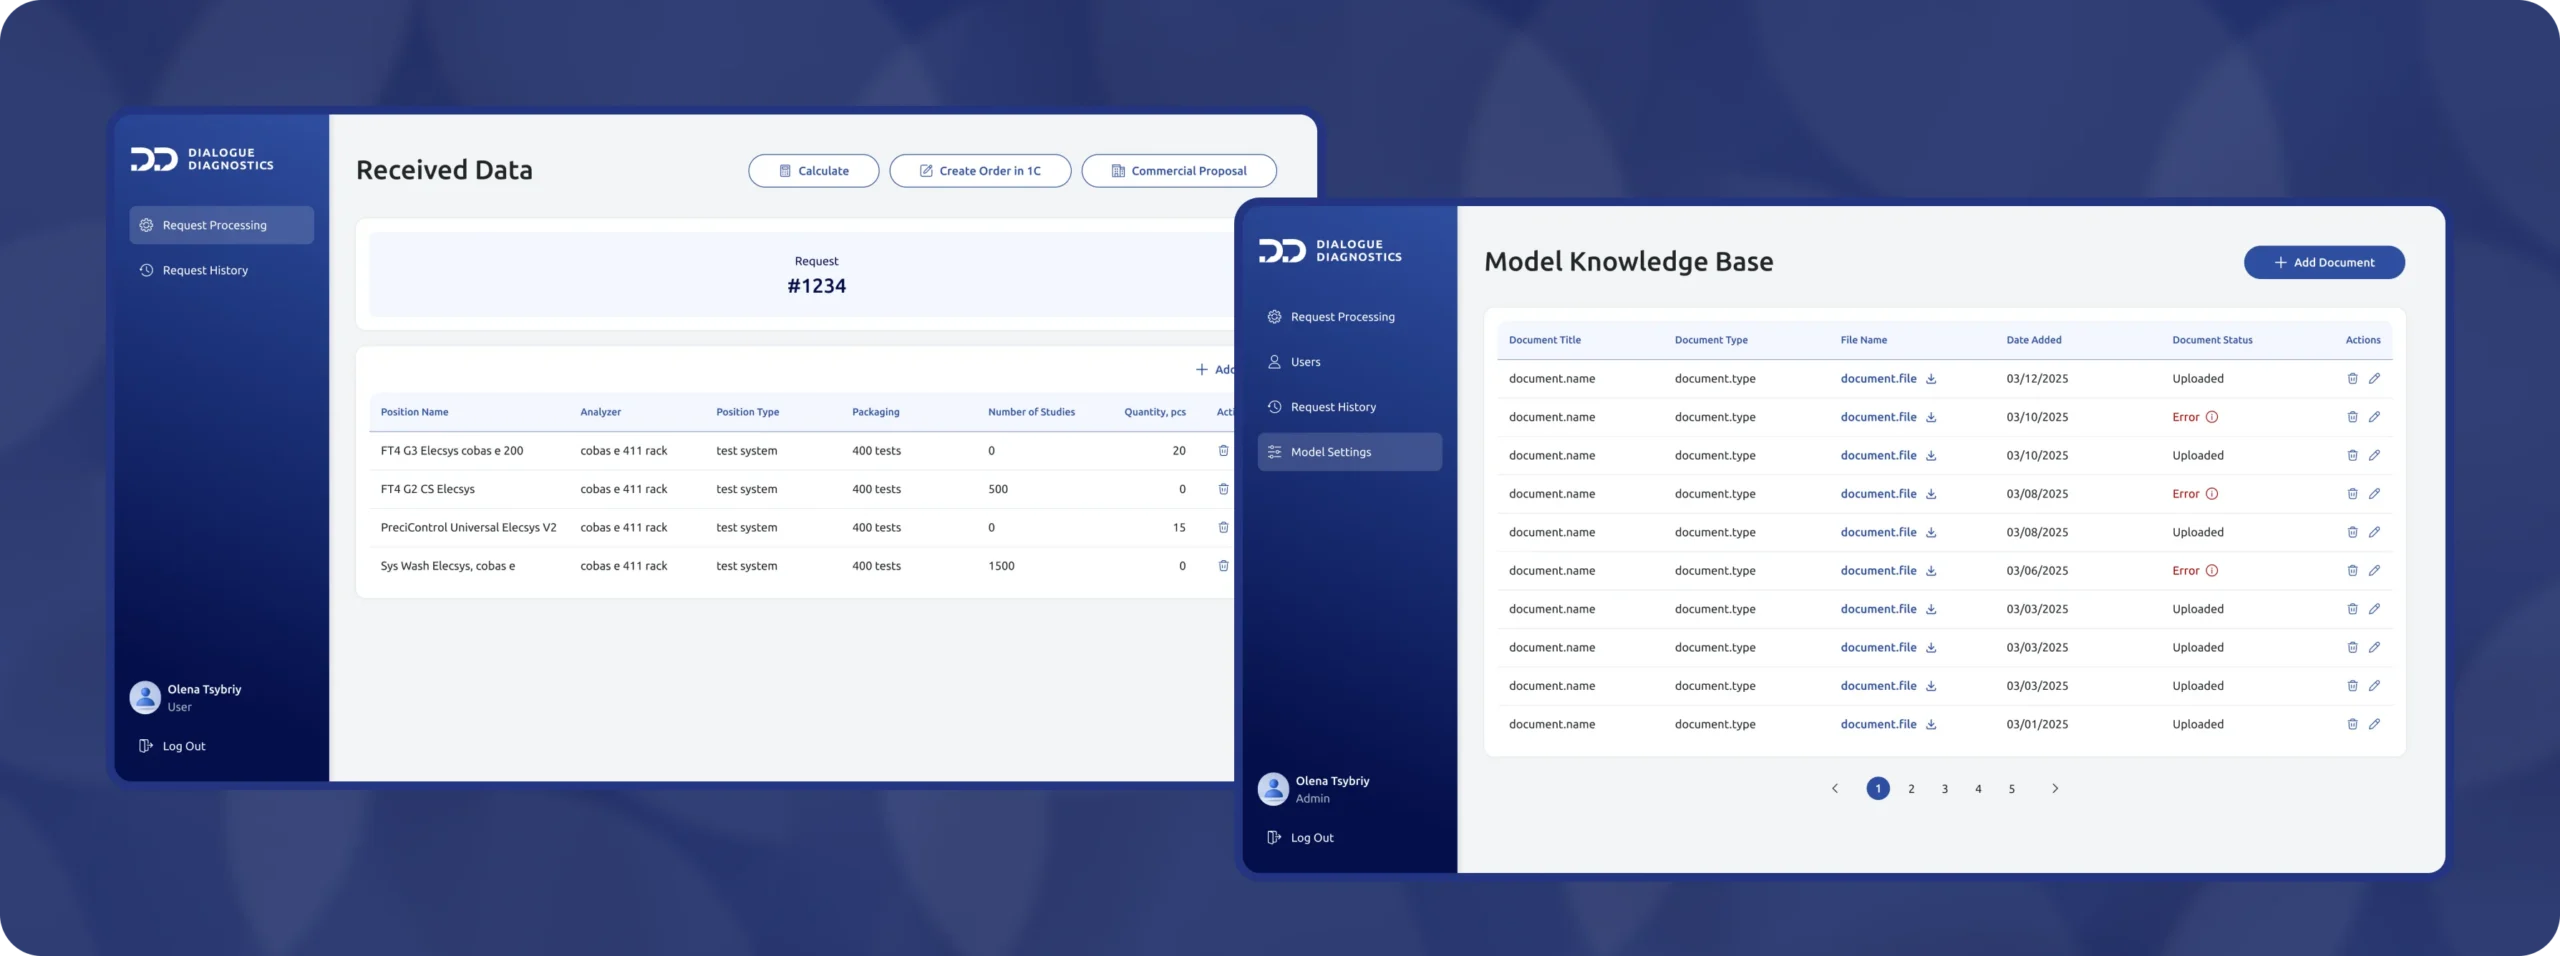Open the Commercial Proposal
This screenshot has width=2560, height=956.
[x=1178, y=171]
